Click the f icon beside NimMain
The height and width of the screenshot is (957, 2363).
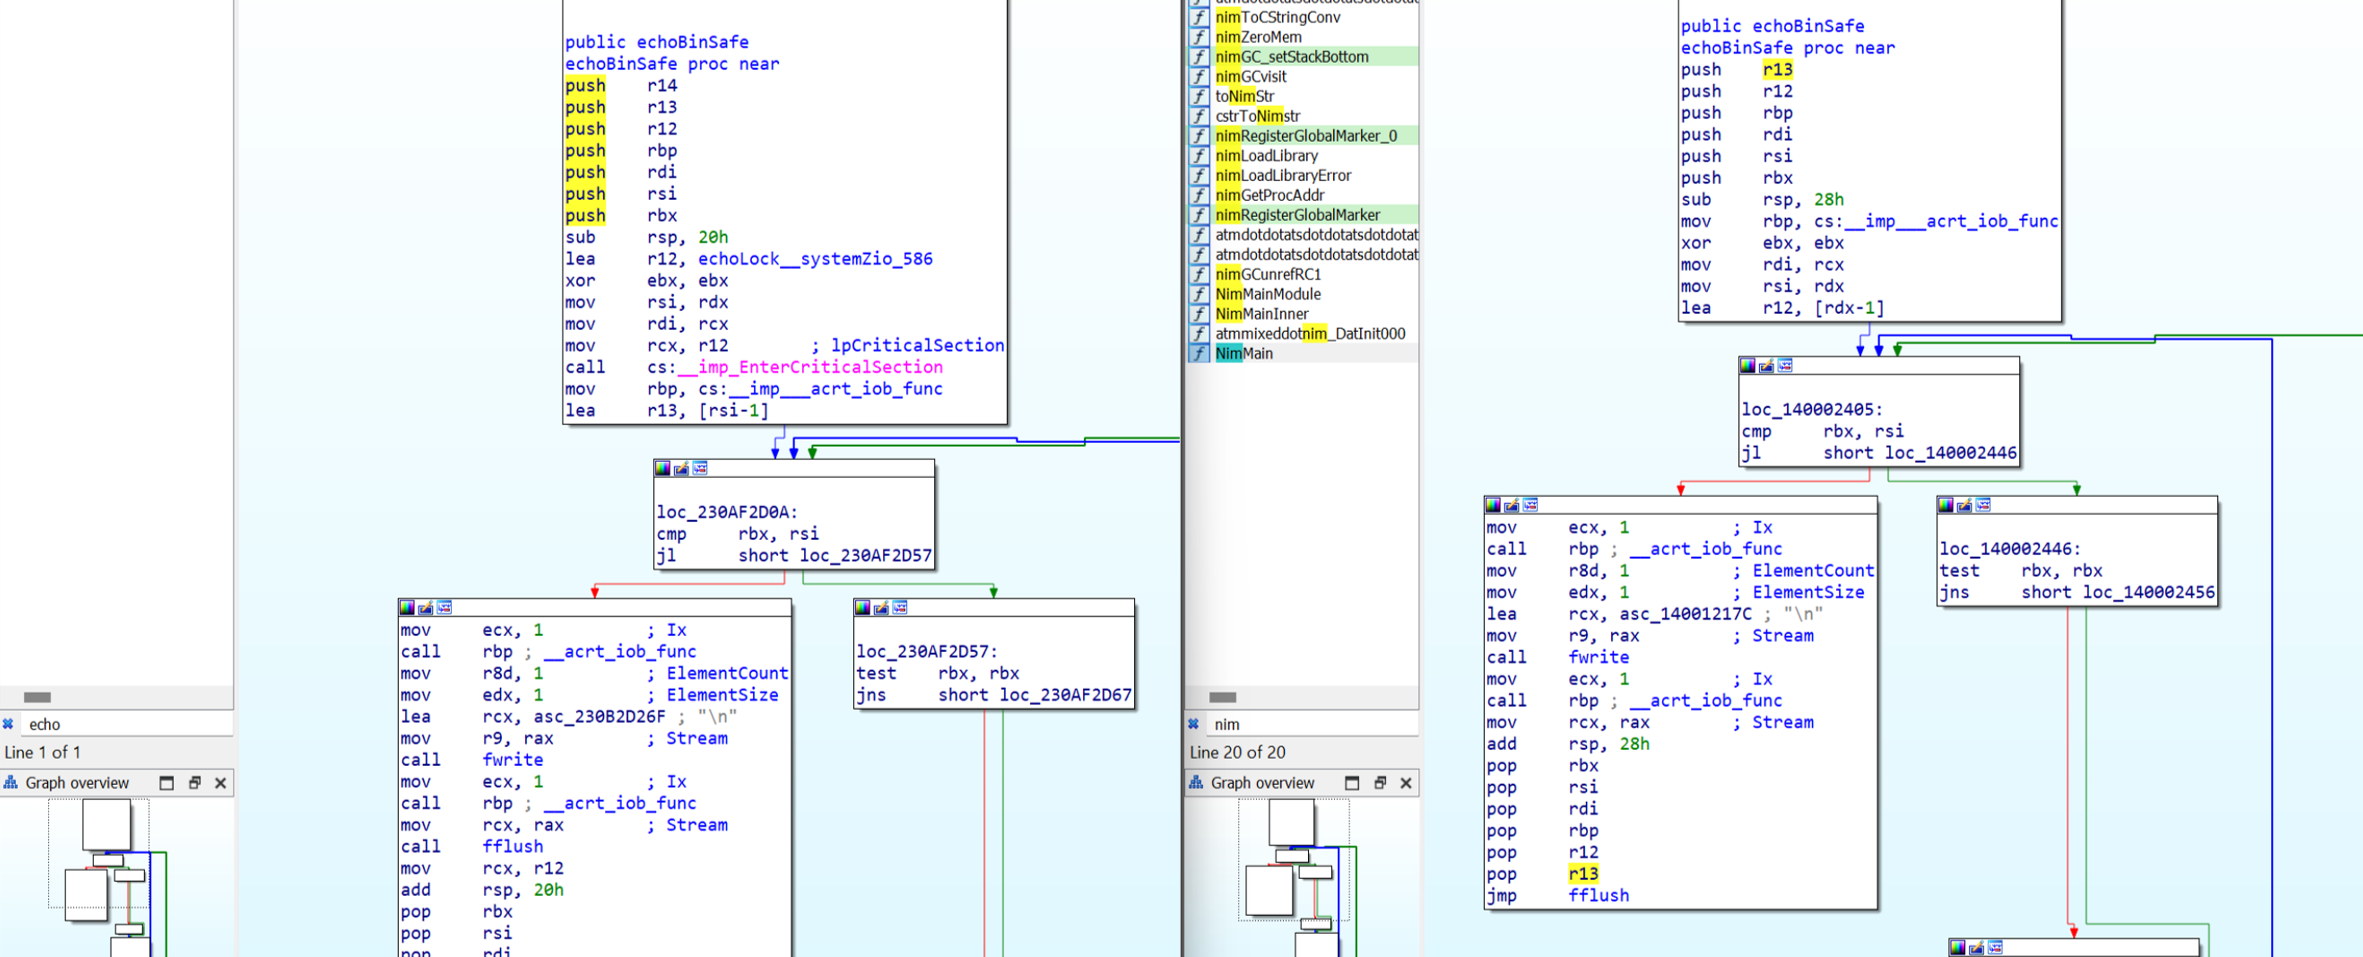pyautogui.click(x=1198, y=353)
